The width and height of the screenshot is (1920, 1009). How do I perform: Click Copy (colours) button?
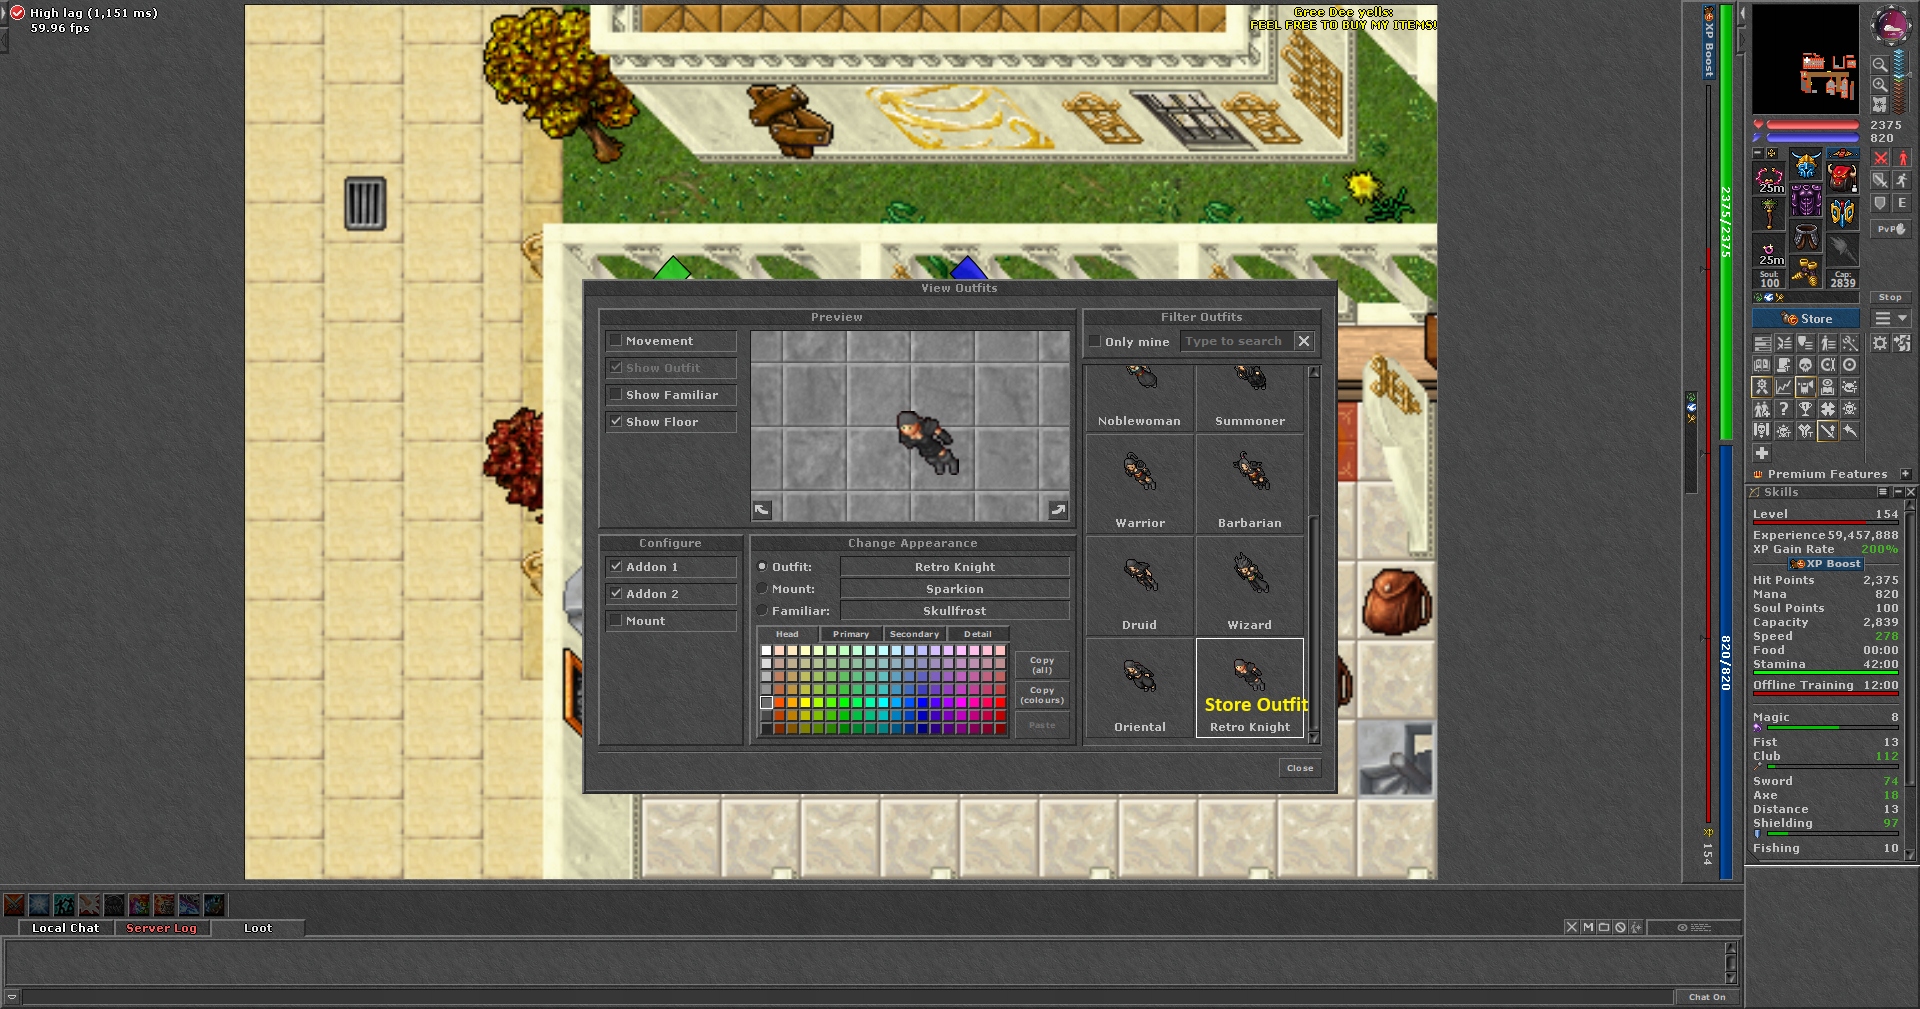tap(1042, 695)
